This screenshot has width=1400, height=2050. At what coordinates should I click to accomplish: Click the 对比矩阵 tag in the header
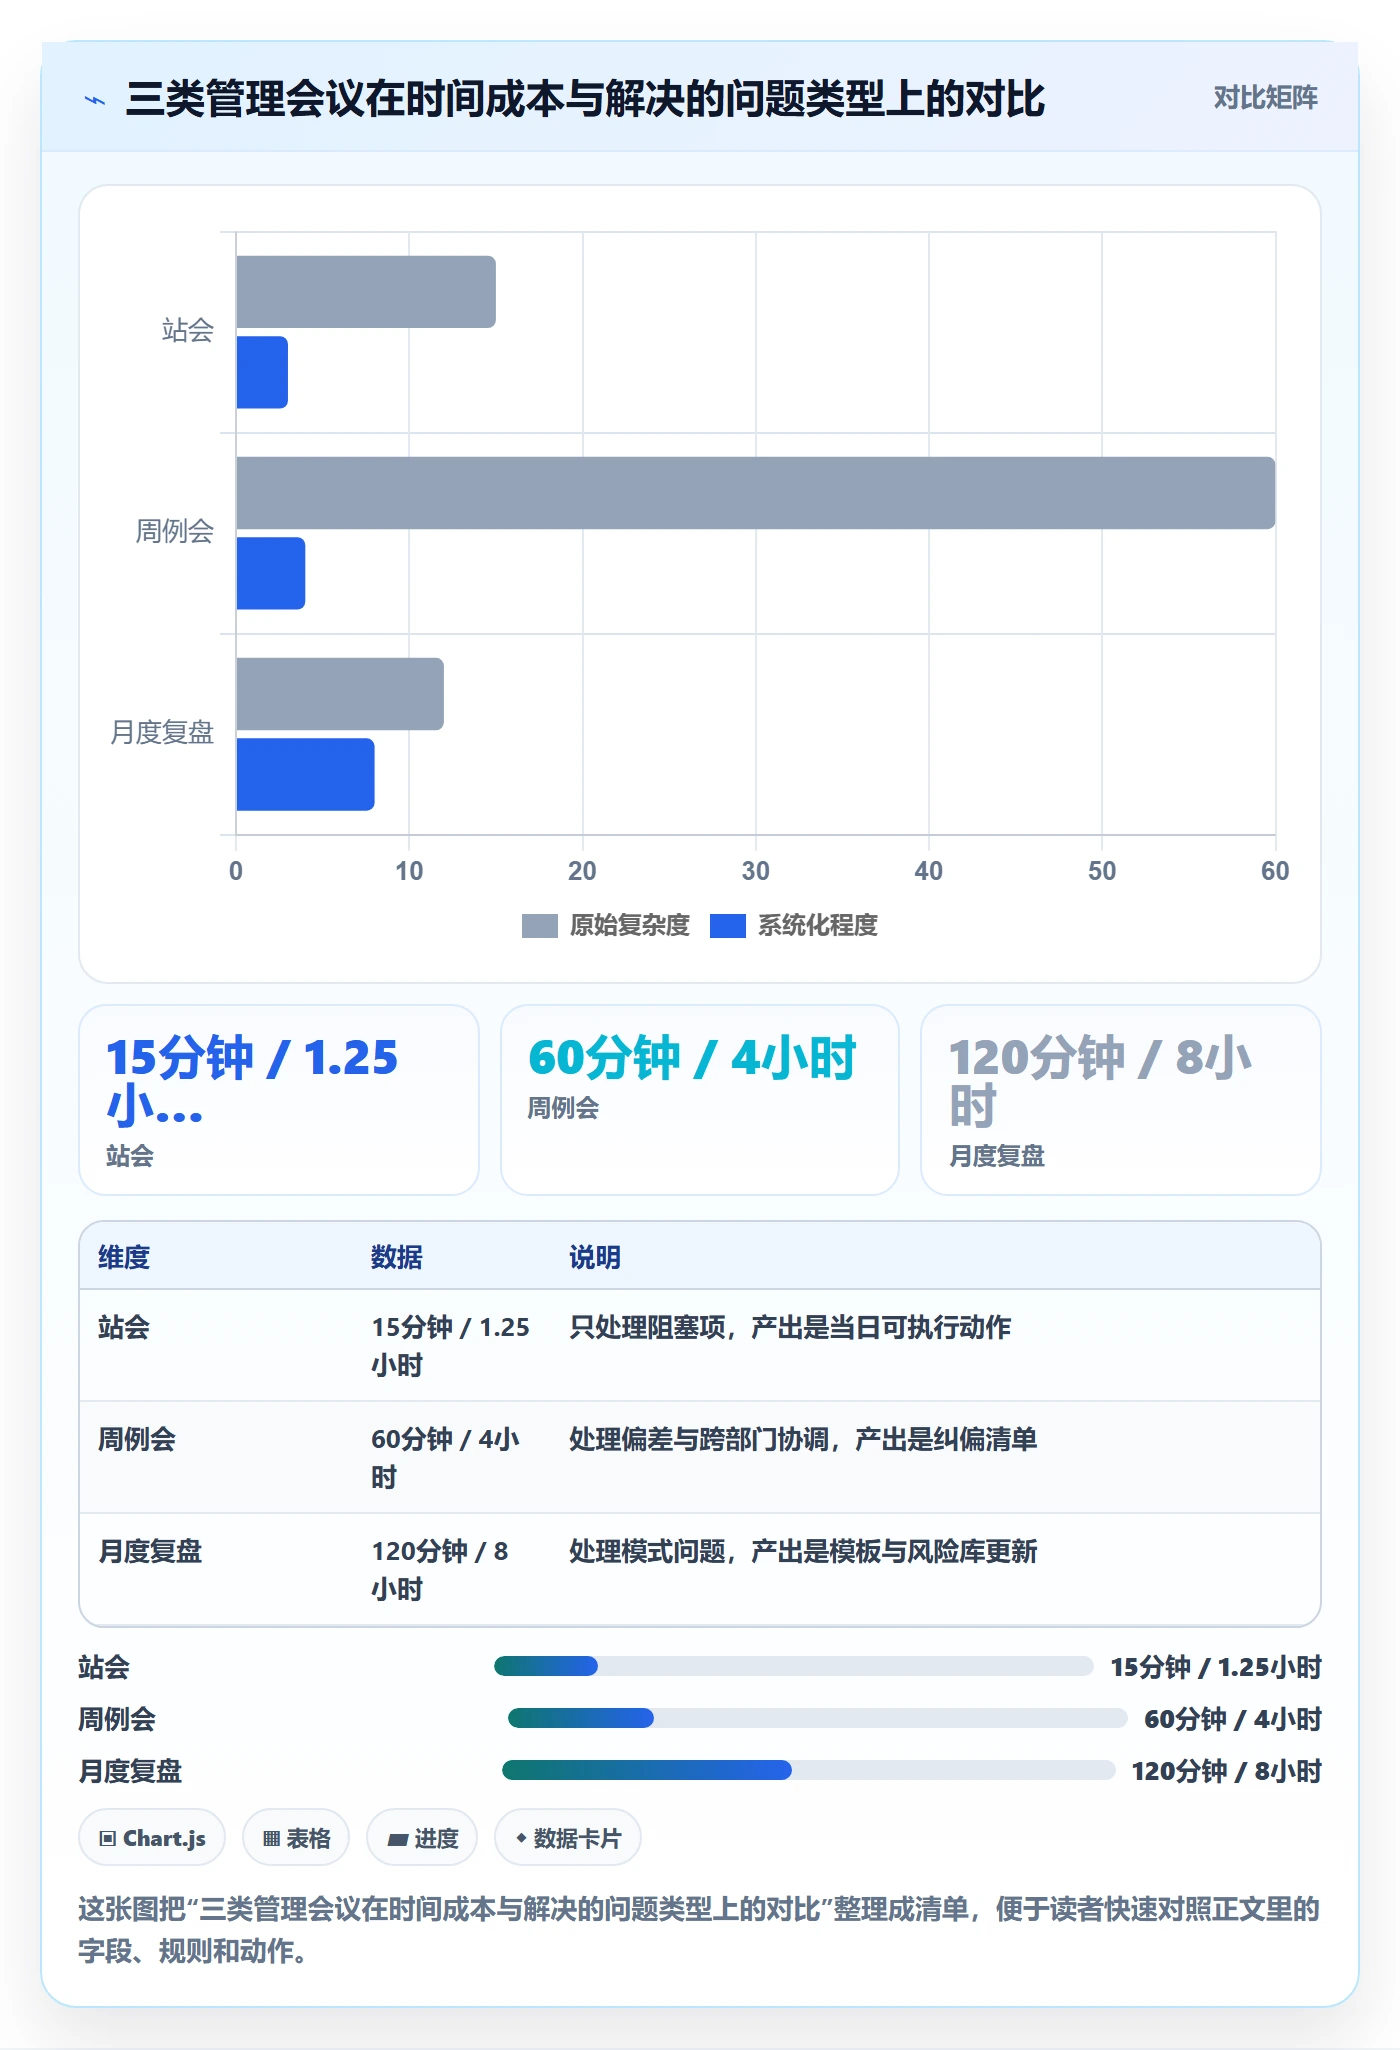click(1265, 97)
